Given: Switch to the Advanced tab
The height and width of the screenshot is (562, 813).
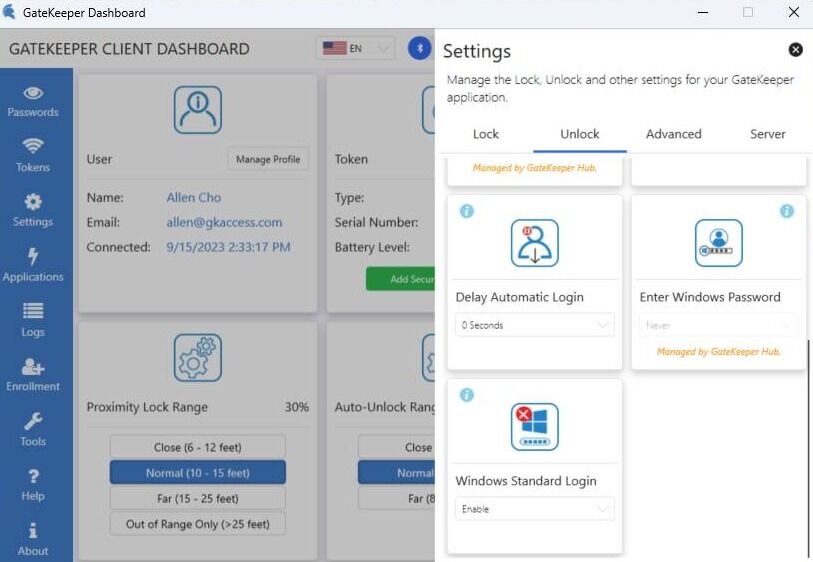Looking at the screenshot, I should (x=674, y=134).
